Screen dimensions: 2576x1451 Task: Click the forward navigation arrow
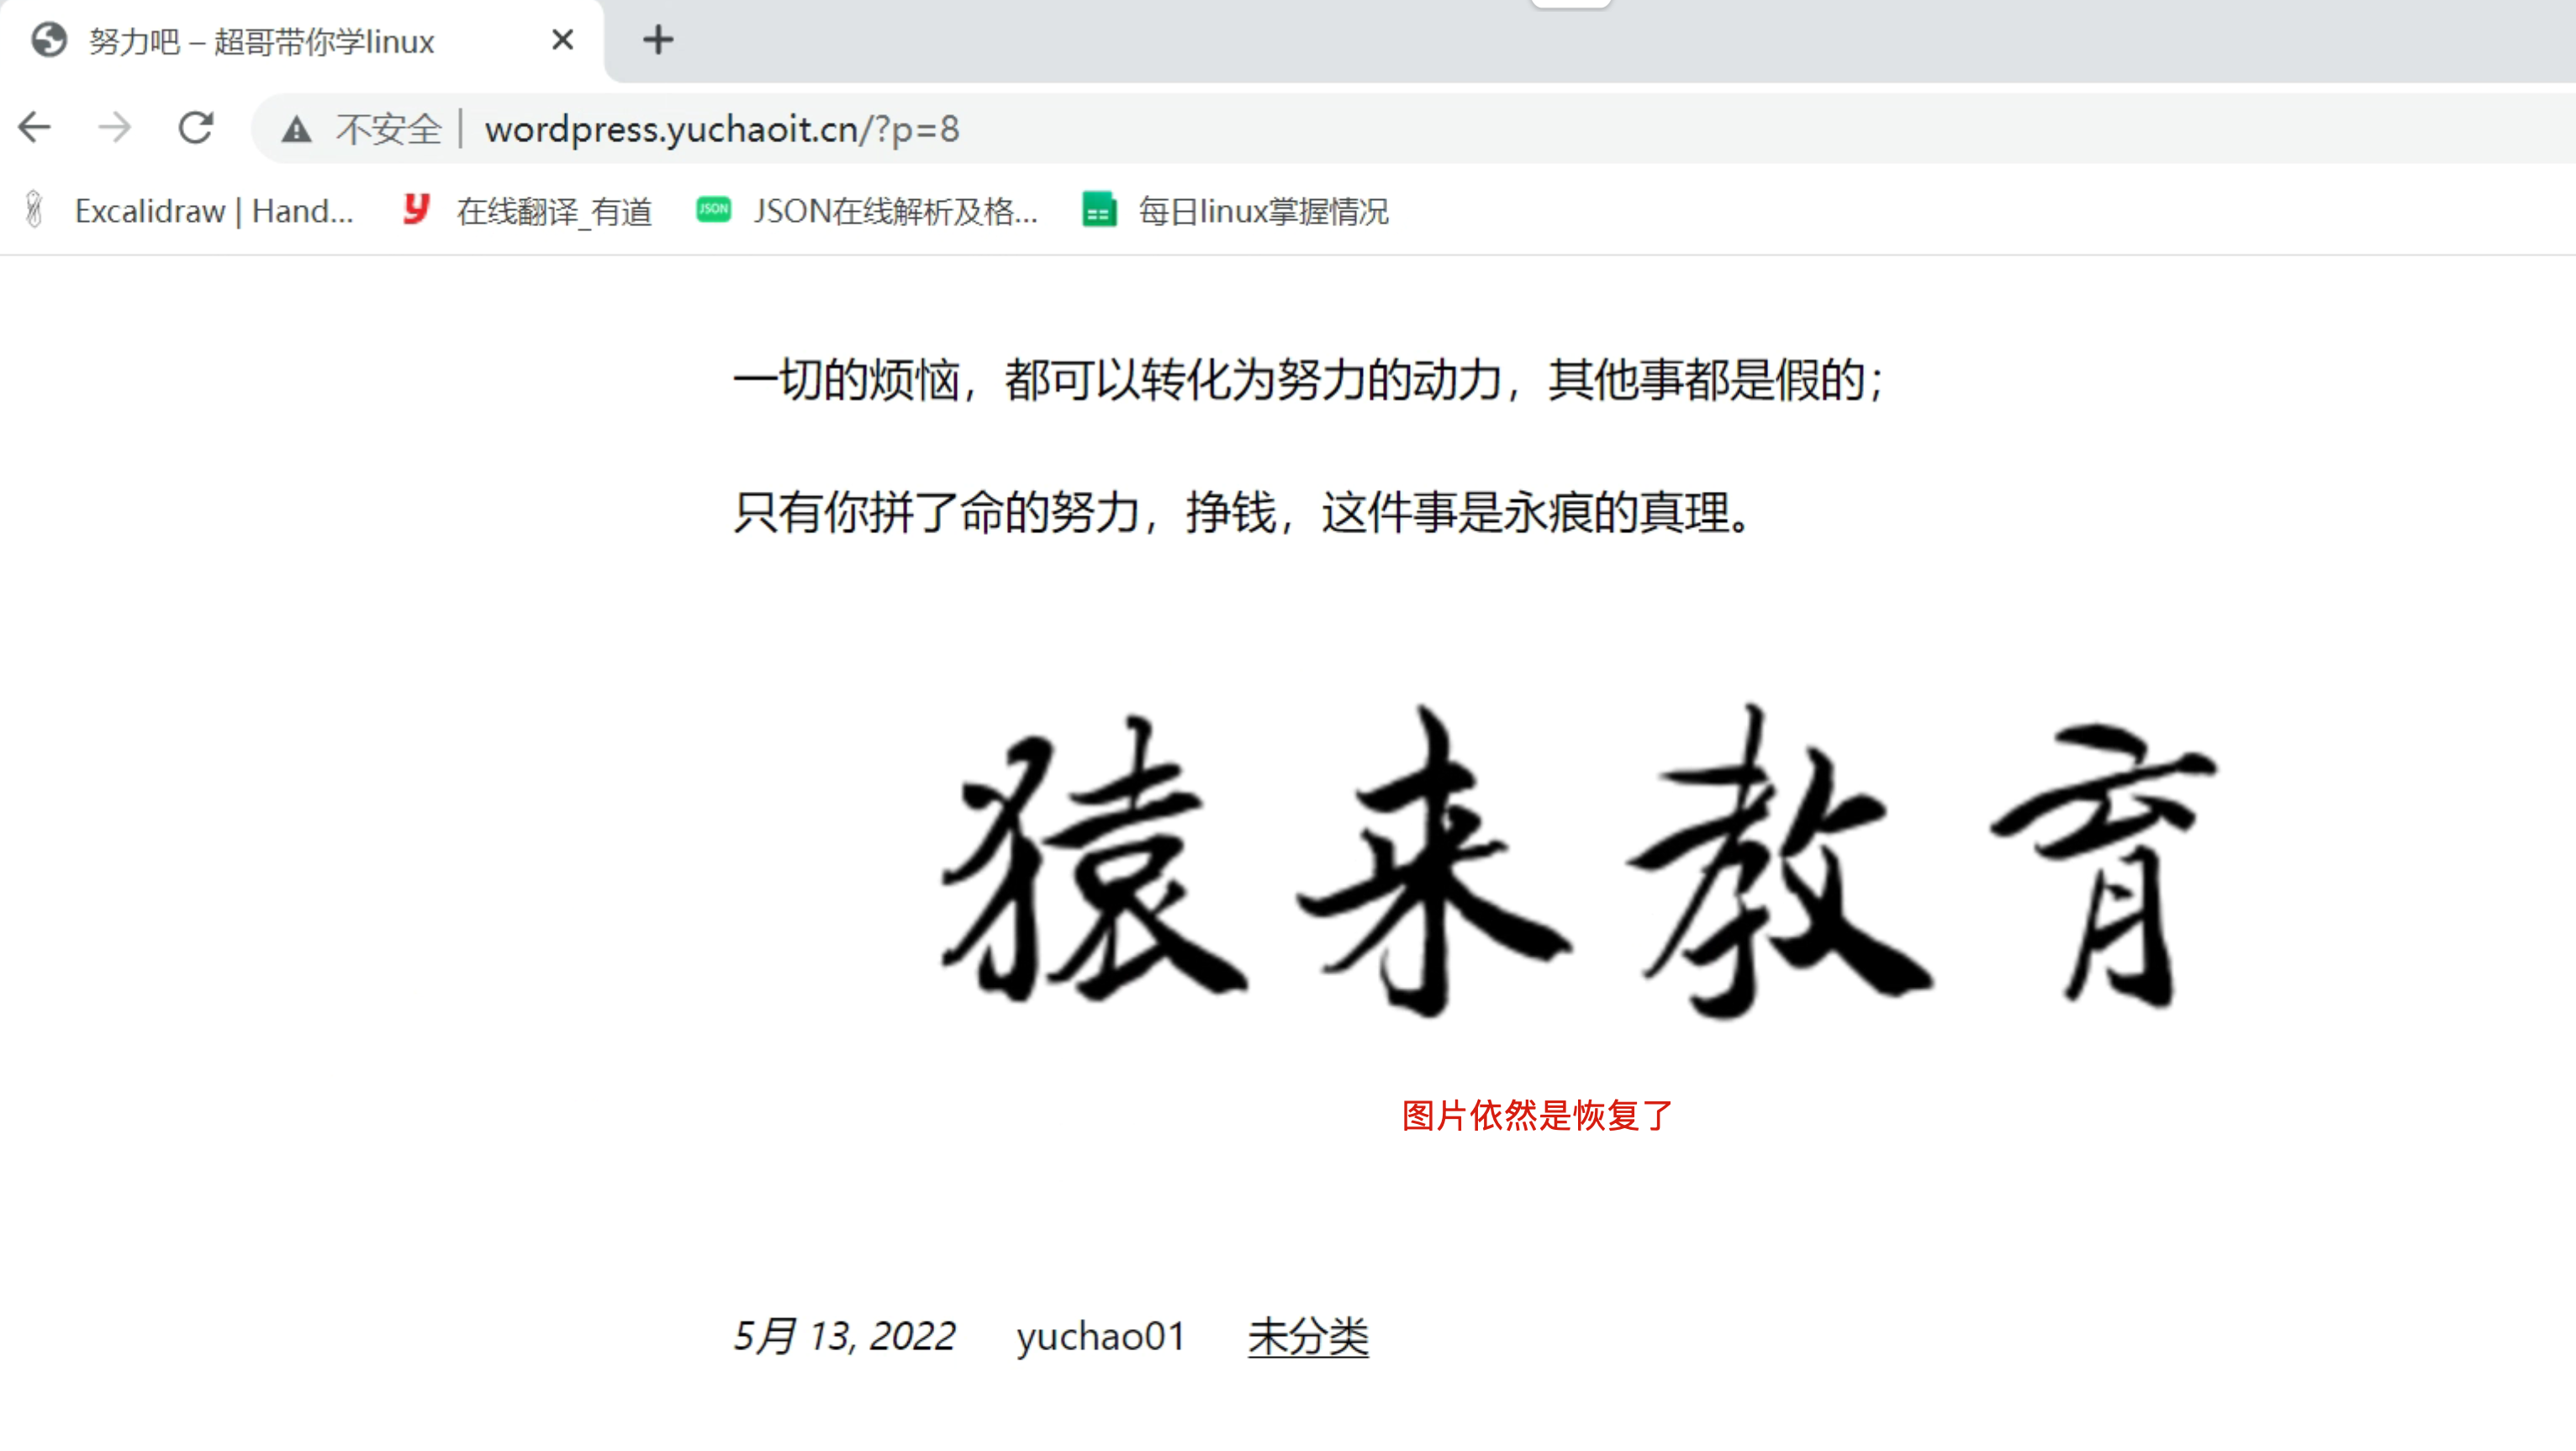click(114, 128)
